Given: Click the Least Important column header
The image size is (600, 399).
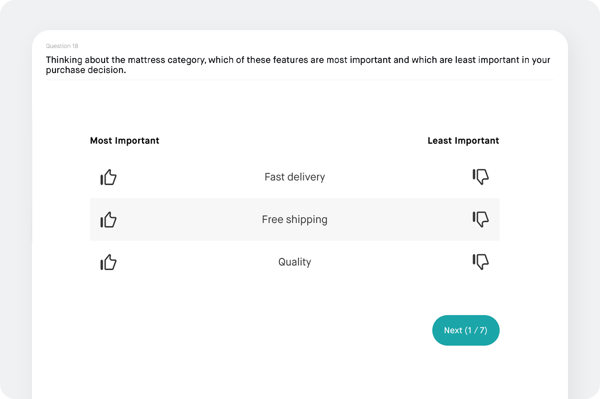Looking at the screenshot, I should point(463,141).
